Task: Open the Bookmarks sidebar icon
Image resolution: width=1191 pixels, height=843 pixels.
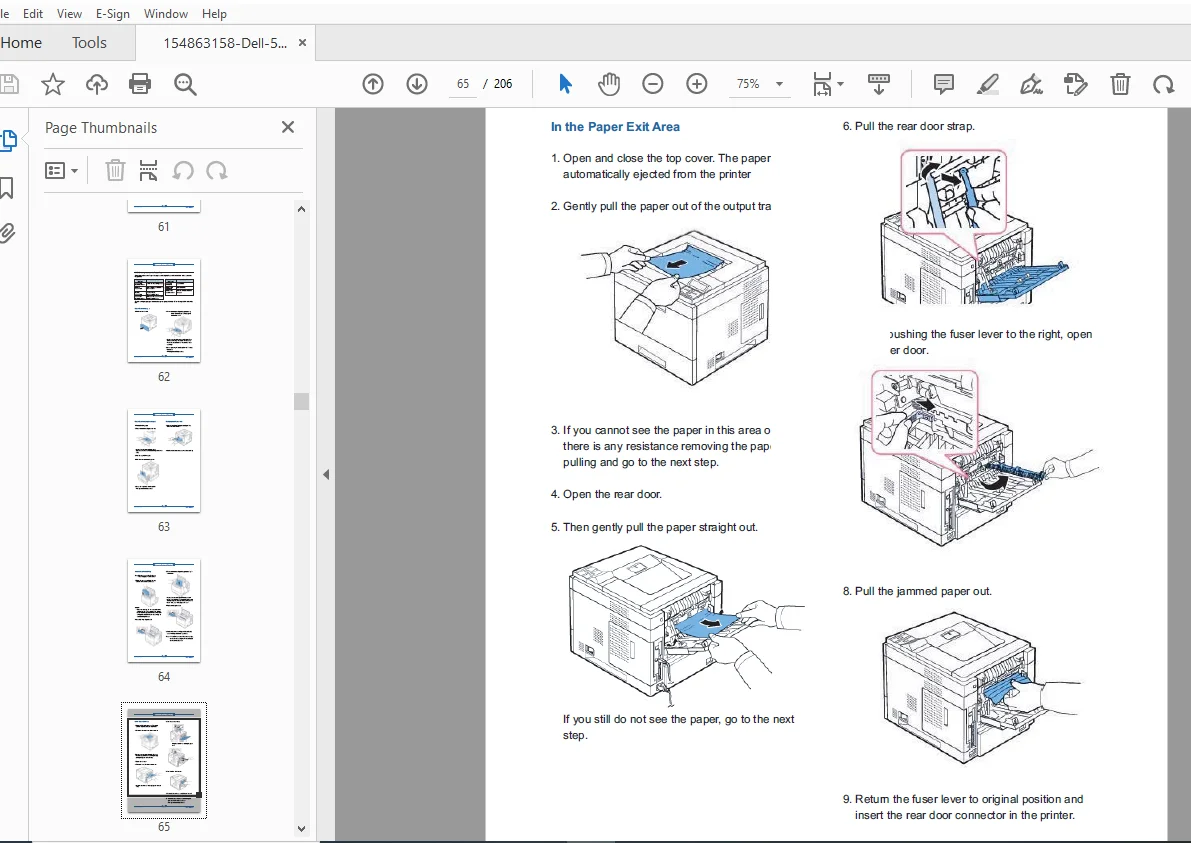Action: point(7,188)
